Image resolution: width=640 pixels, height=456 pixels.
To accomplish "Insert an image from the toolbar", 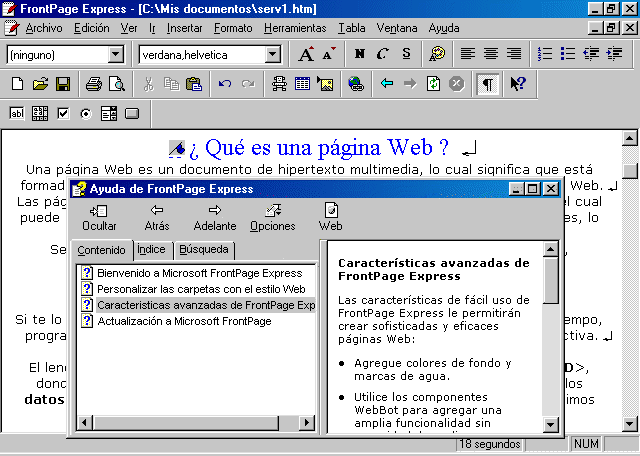I will tap(325, 84).
